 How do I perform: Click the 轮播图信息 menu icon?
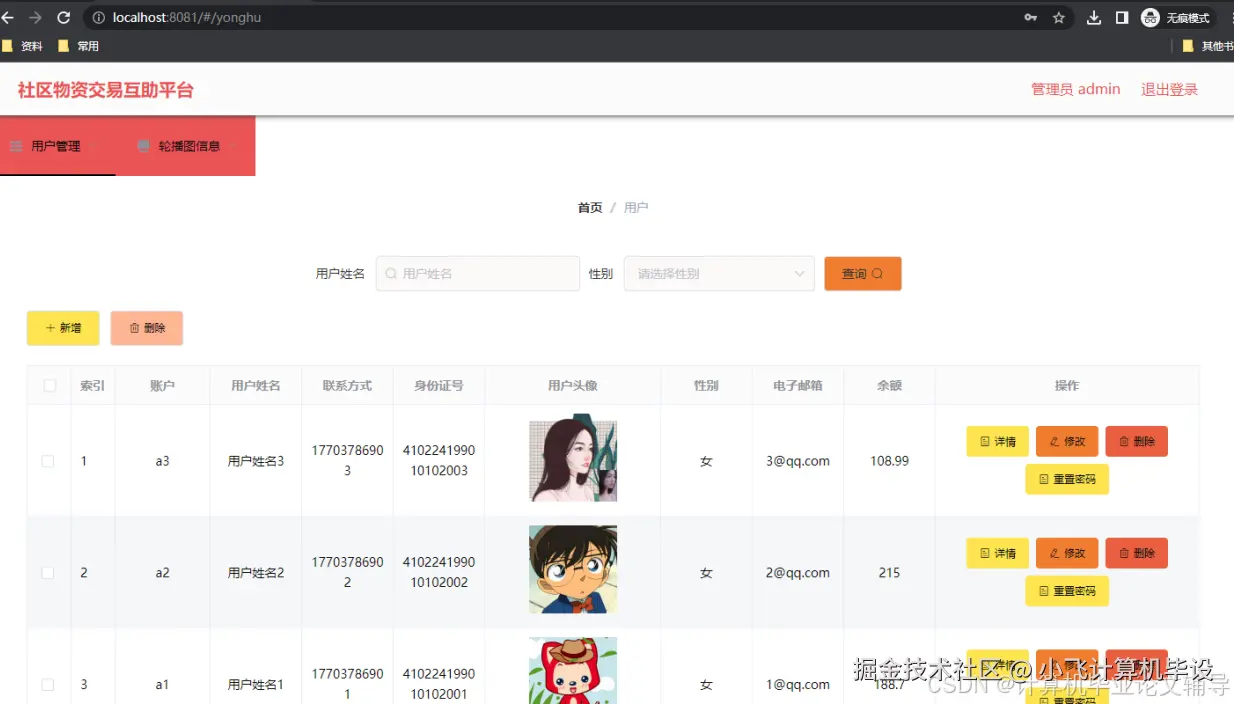144,146
